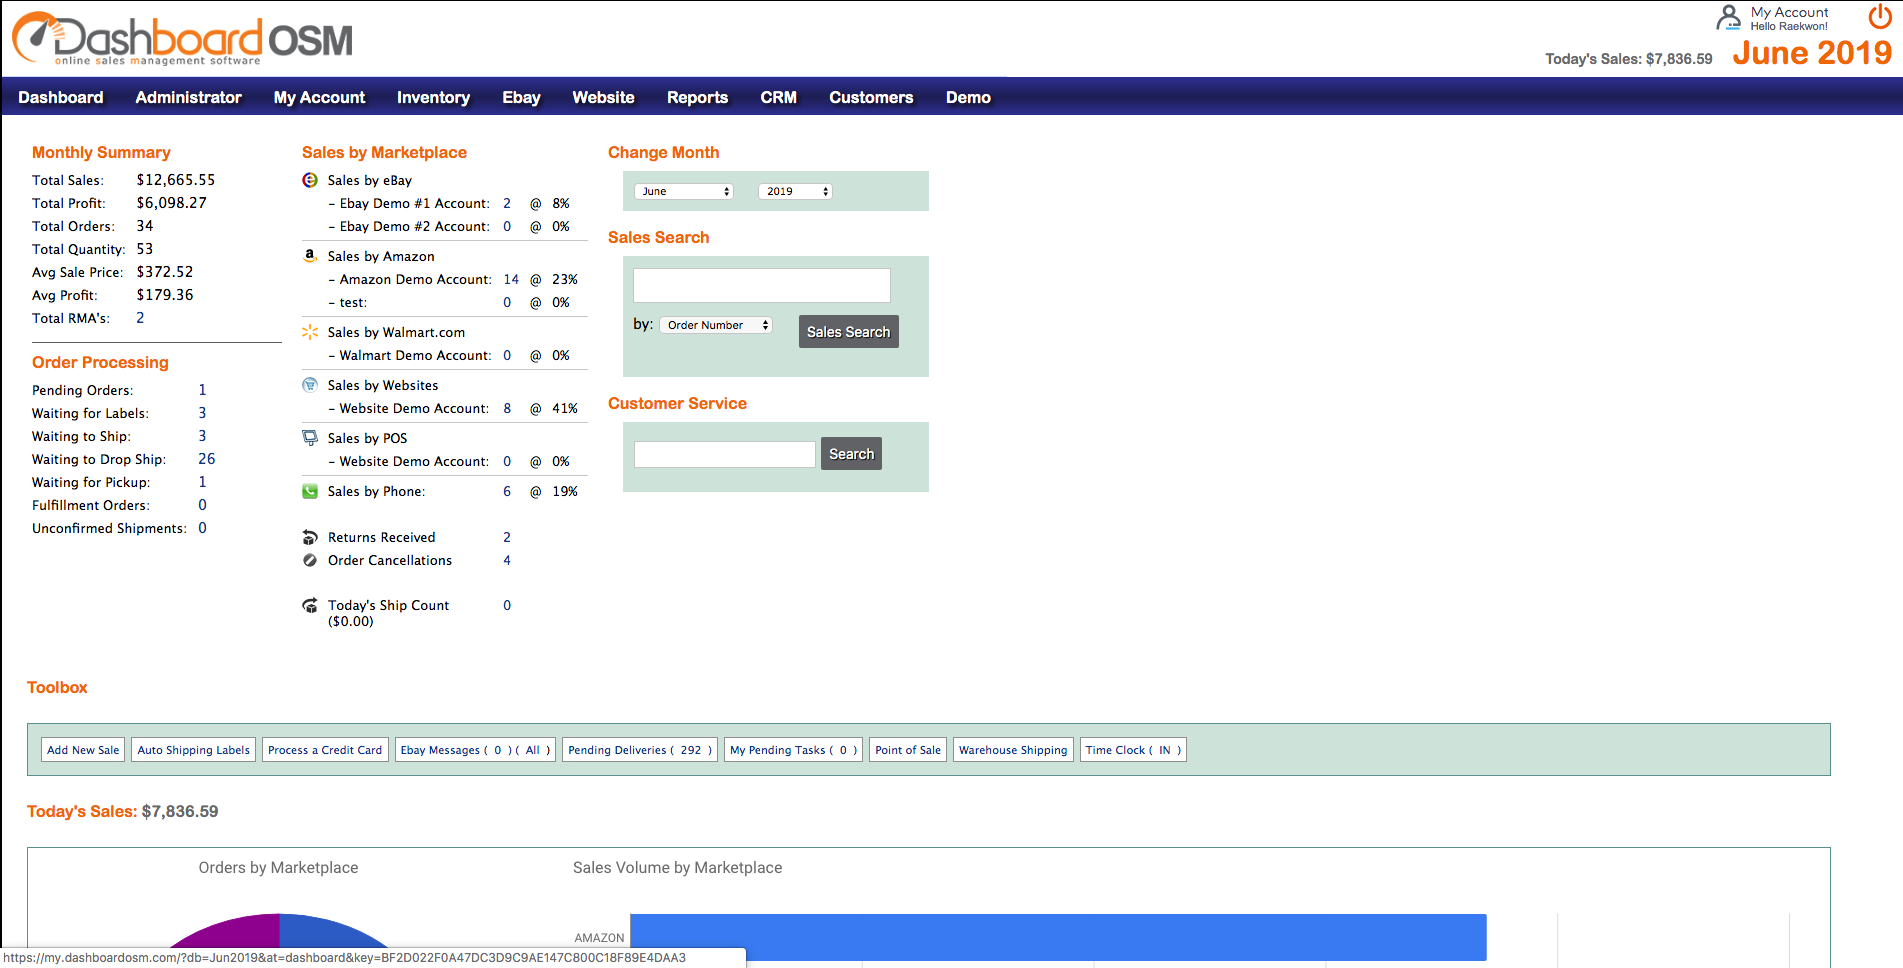Click the Add New Sale button
Viewport: 1903px width, 968px height.
82,749
